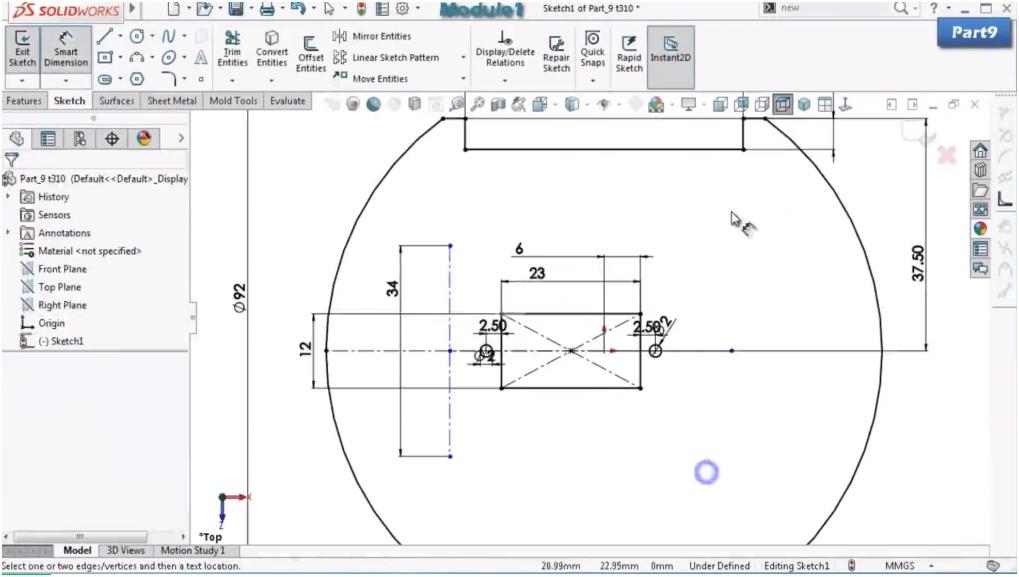Open Appearances color ball in task pane
This screenshot has width=1019, height=577.
[x=980, y=229]
